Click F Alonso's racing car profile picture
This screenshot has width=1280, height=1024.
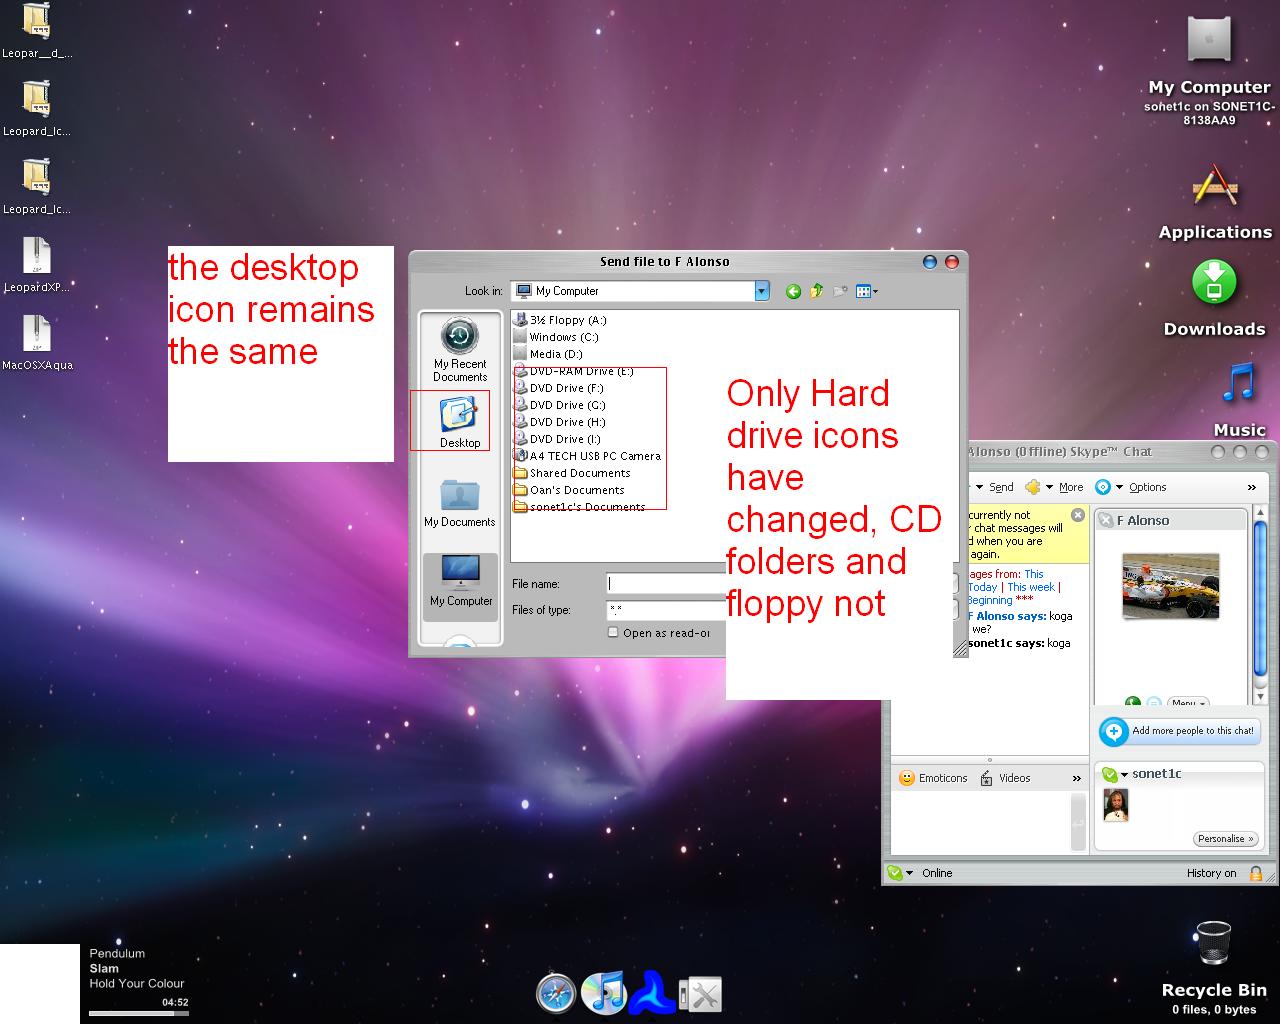coord(1171,585)
